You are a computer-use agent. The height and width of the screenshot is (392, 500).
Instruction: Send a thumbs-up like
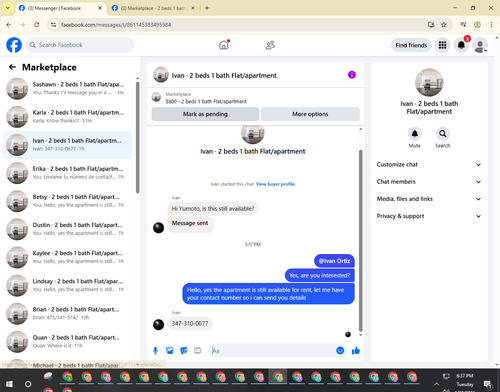pyautogui.click(x=356, y=350)
